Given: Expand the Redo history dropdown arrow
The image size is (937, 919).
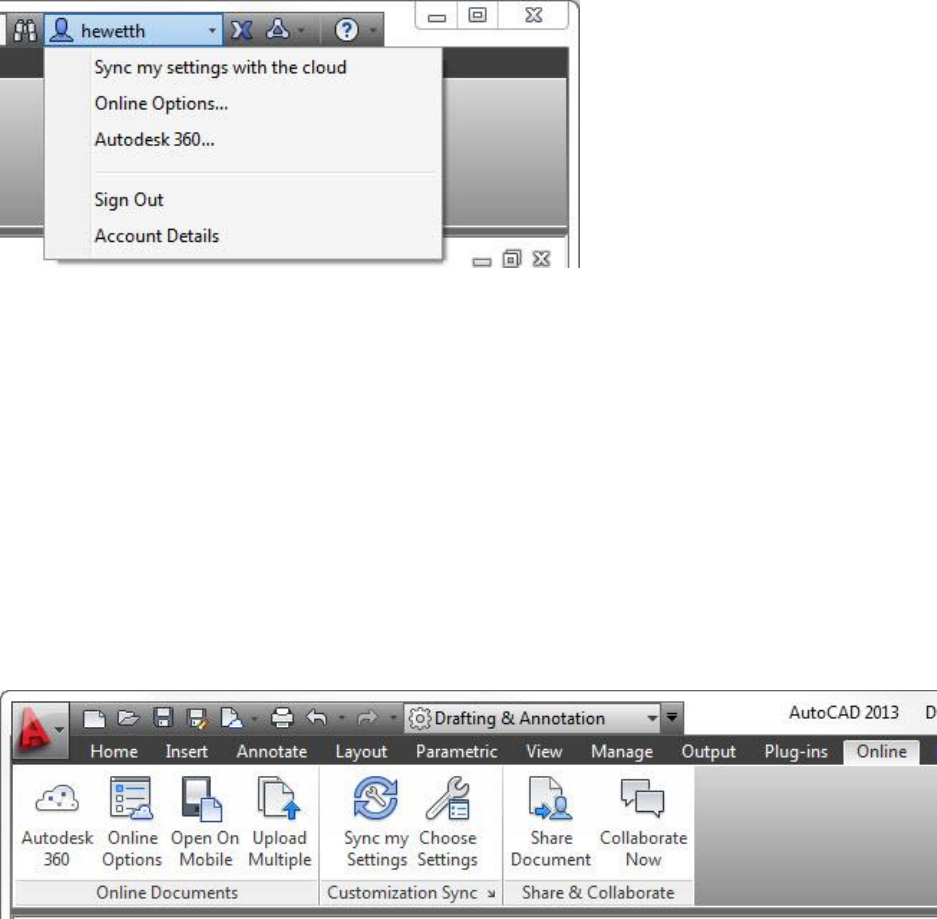Looking at the screenshot, I should 393,717.
